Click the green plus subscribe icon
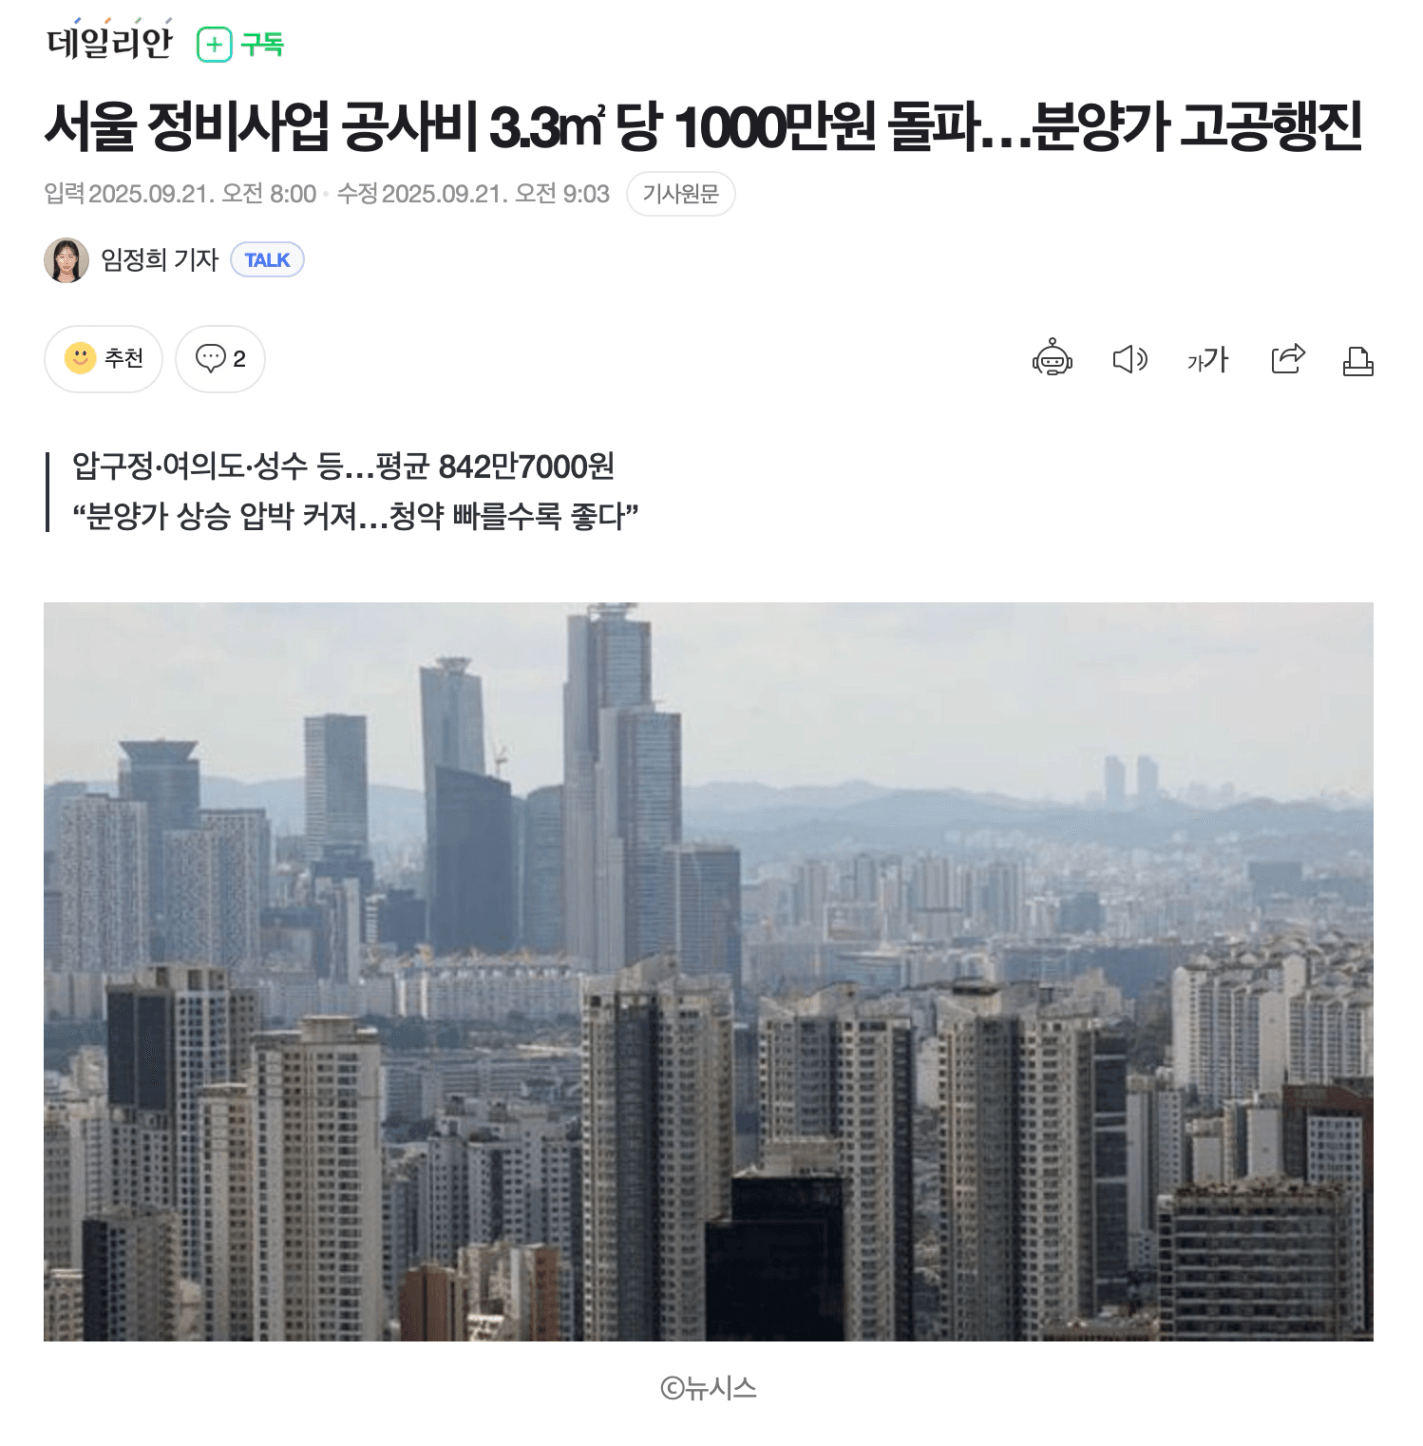This screenshot has width=1423, height=1446. (214, 45)
